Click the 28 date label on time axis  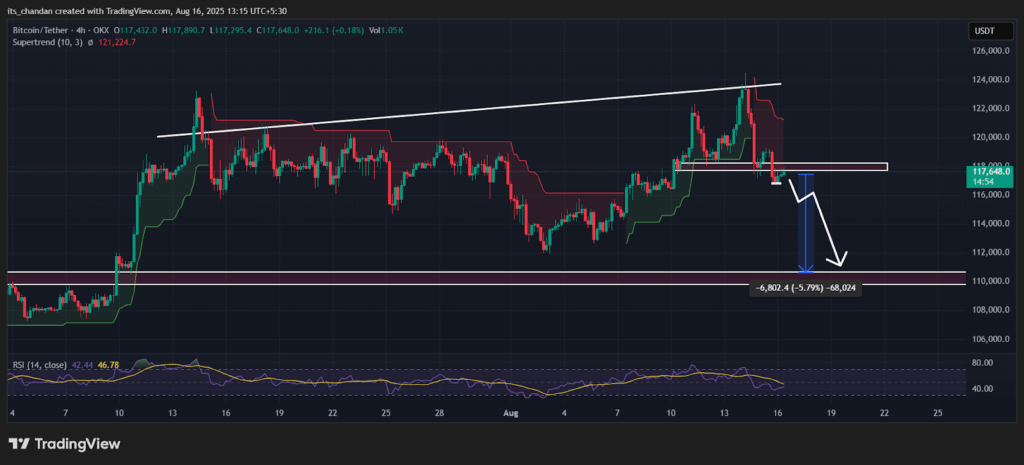(x=440, y=413)
